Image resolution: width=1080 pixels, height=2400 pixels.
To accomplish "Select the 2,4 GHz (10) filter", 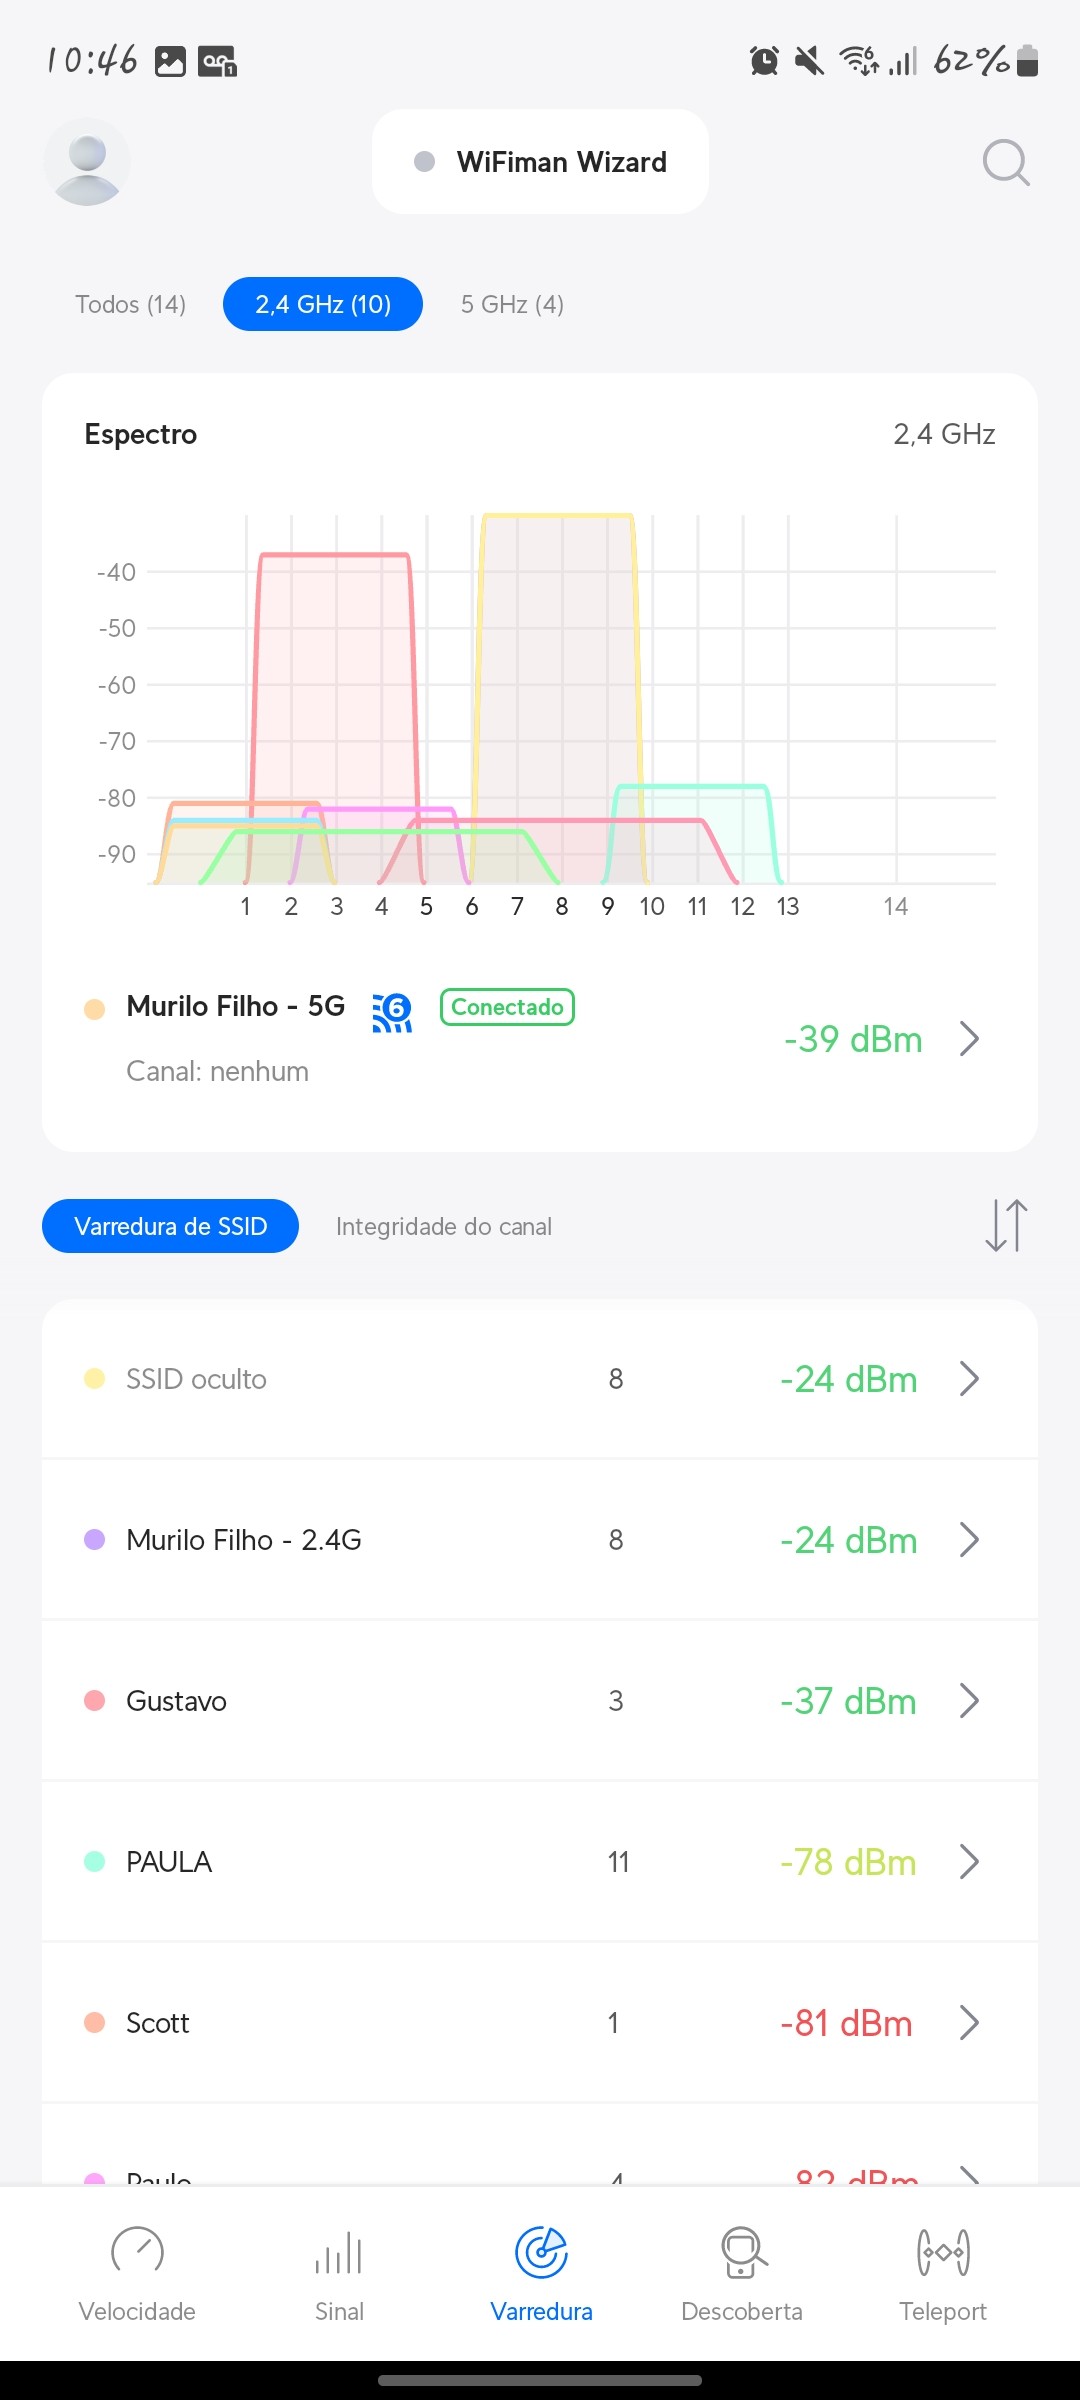I will [x=323, y=304].
